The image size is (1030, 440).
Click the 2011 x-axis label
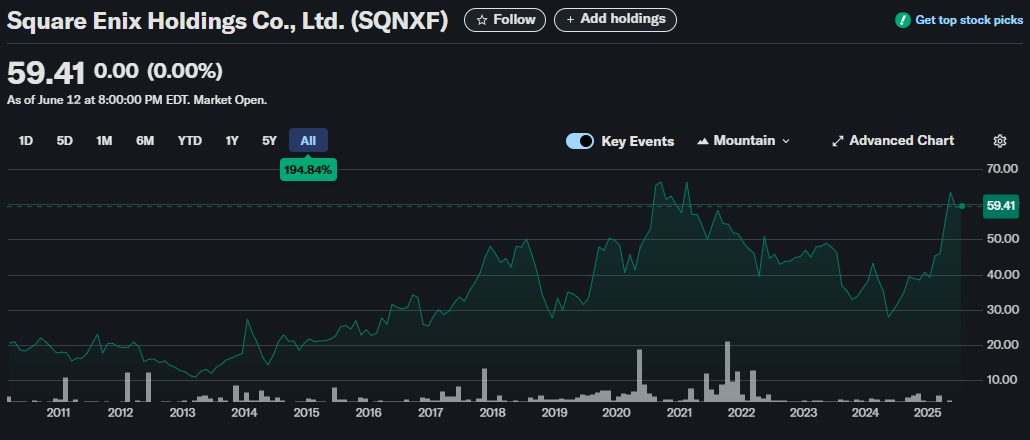point(58,413)
